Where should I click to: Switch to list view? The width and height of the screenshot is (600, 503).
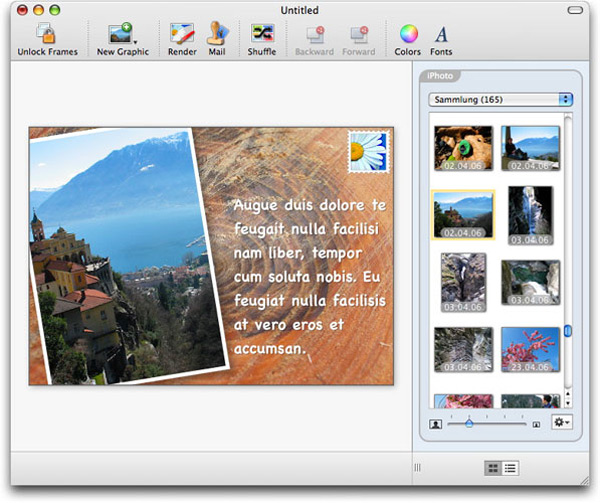coord(510,468)
